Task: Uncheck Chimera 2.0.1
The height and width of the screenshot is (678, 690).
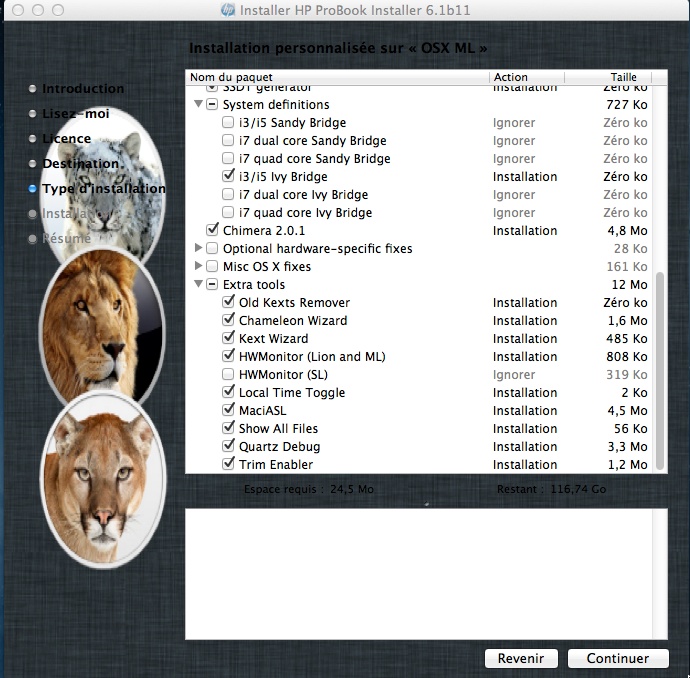Action: click(212, 230)
